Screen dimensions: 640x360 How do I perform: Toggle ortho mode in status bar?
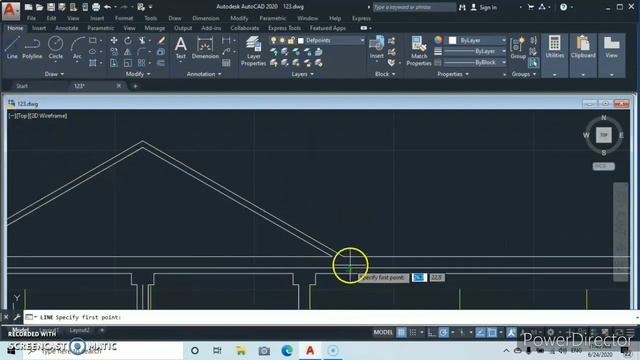point(431,332)
